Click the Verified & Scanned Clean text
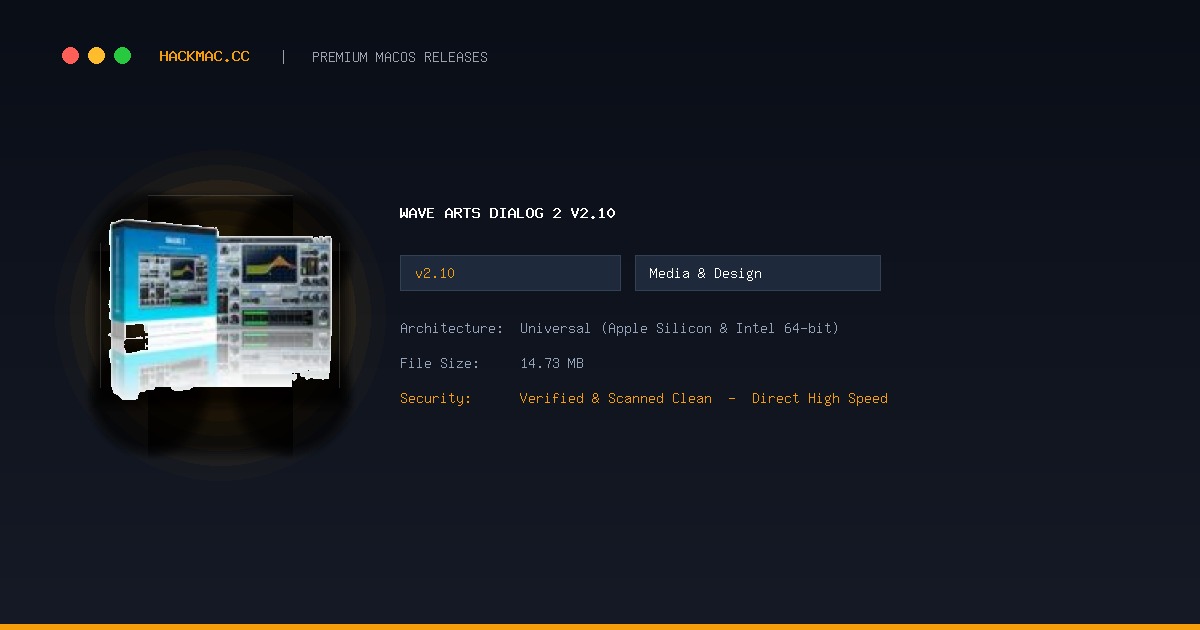 pos(616,398)
